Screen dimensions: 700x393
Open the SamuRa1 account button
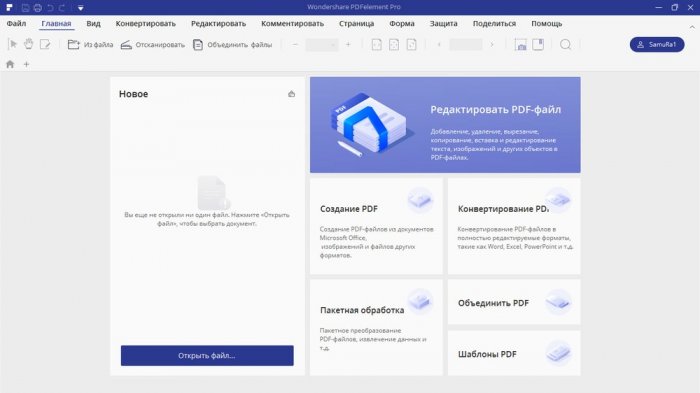tap(657, 45)
